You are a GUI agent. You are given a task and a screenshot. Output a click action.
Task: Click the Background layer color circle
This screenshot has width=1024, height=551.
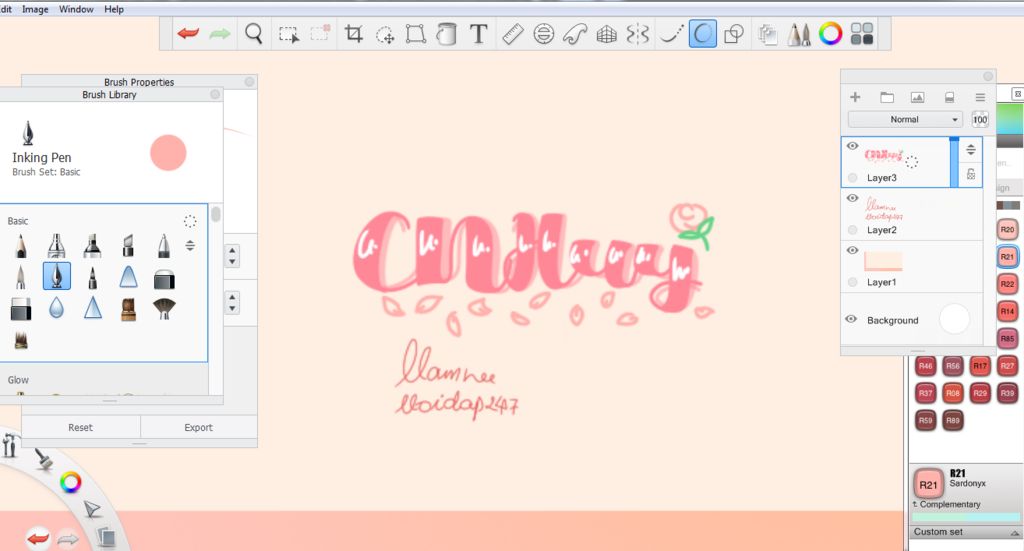tap(954, 320)
